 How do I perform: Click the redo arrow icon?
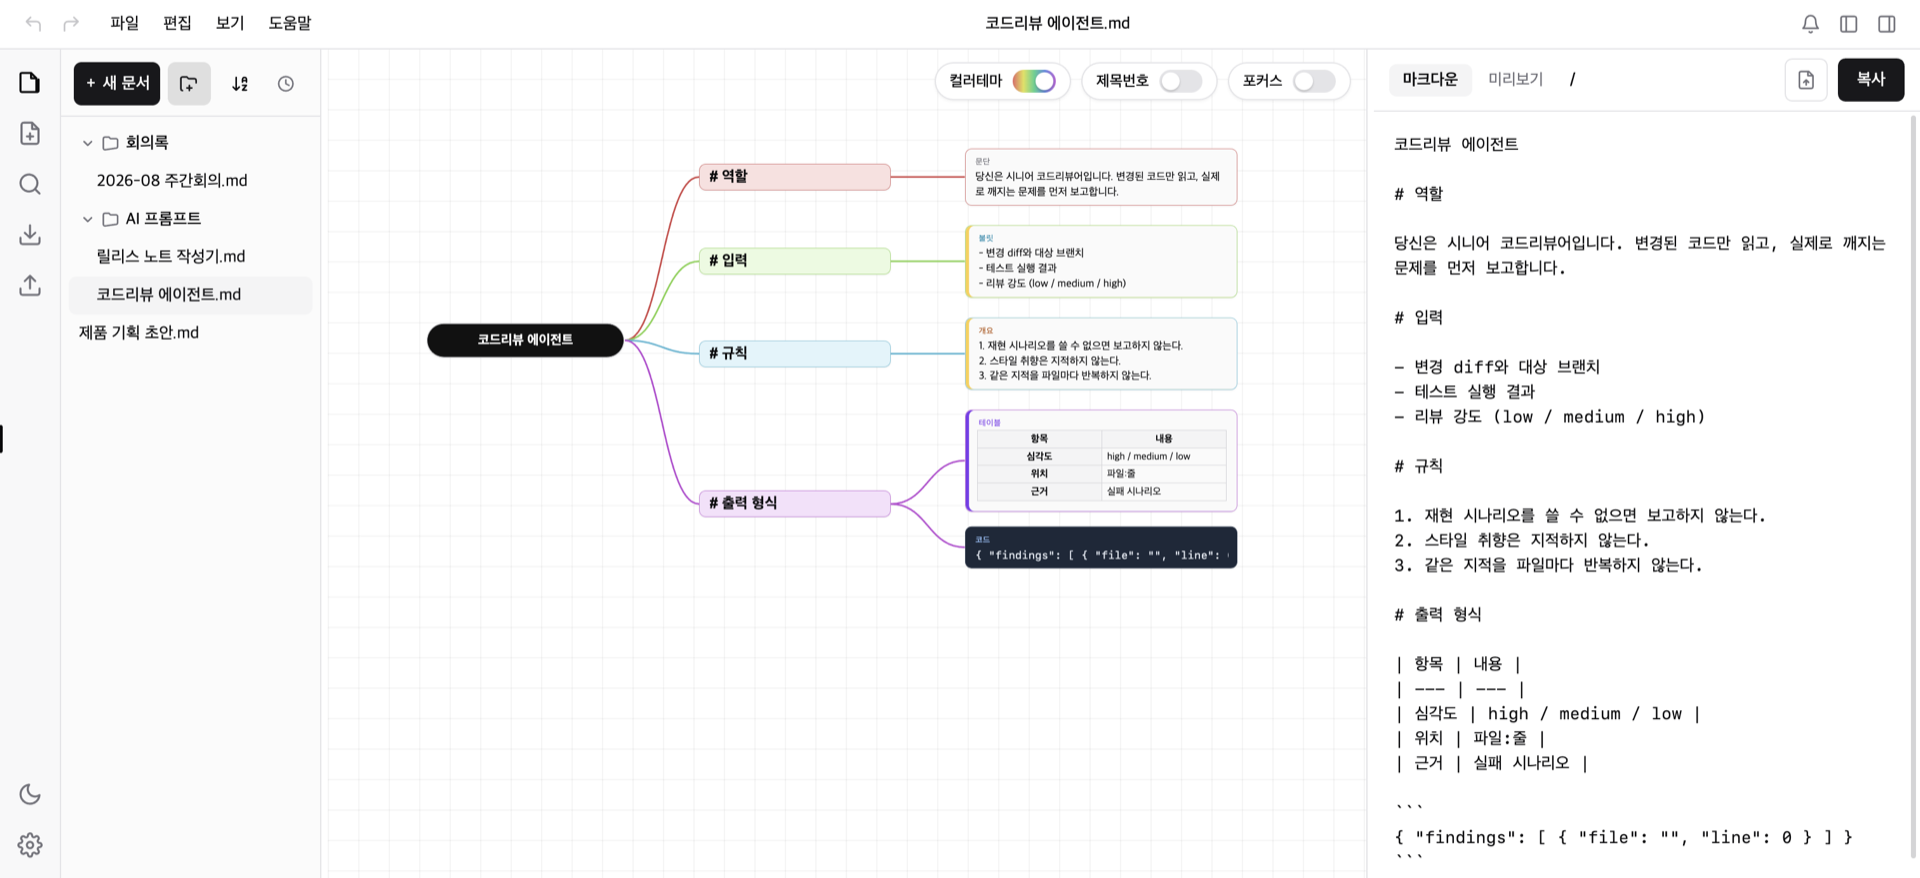coord(71,23)
